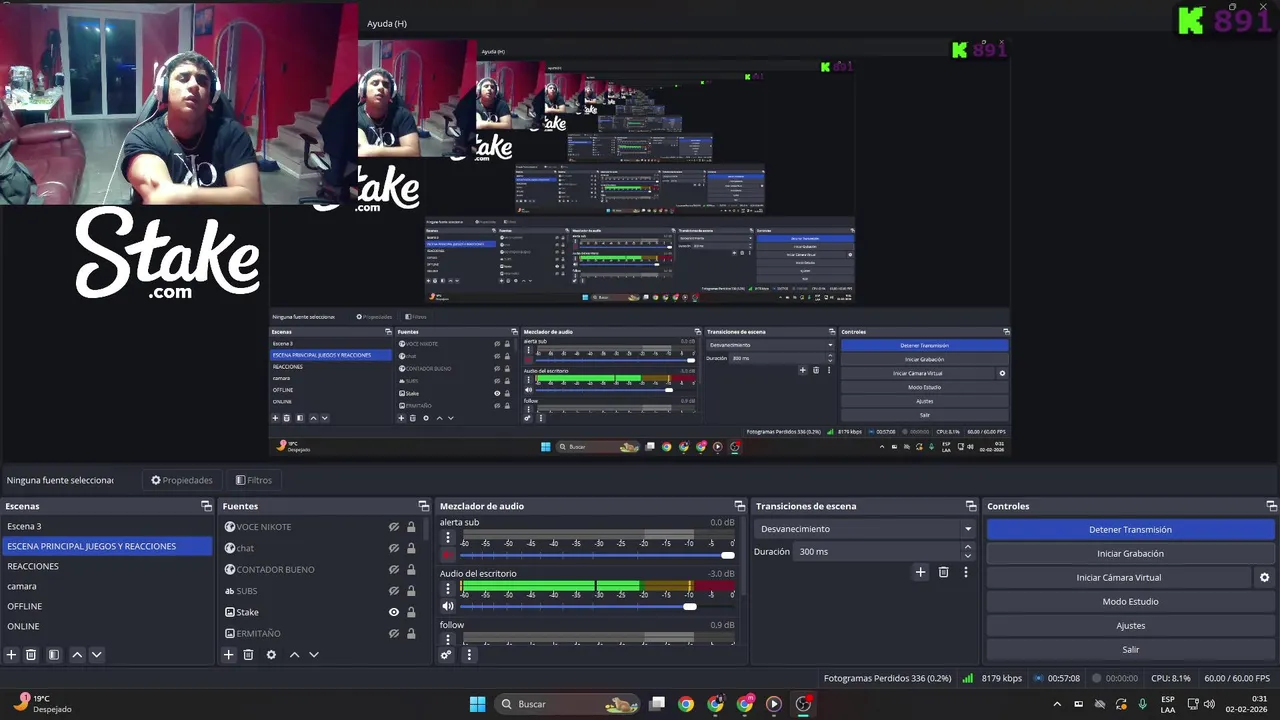Move source up in Fuentes list
The height and width of the screenshot is (720, 1280).
click(x=294, y=655)
